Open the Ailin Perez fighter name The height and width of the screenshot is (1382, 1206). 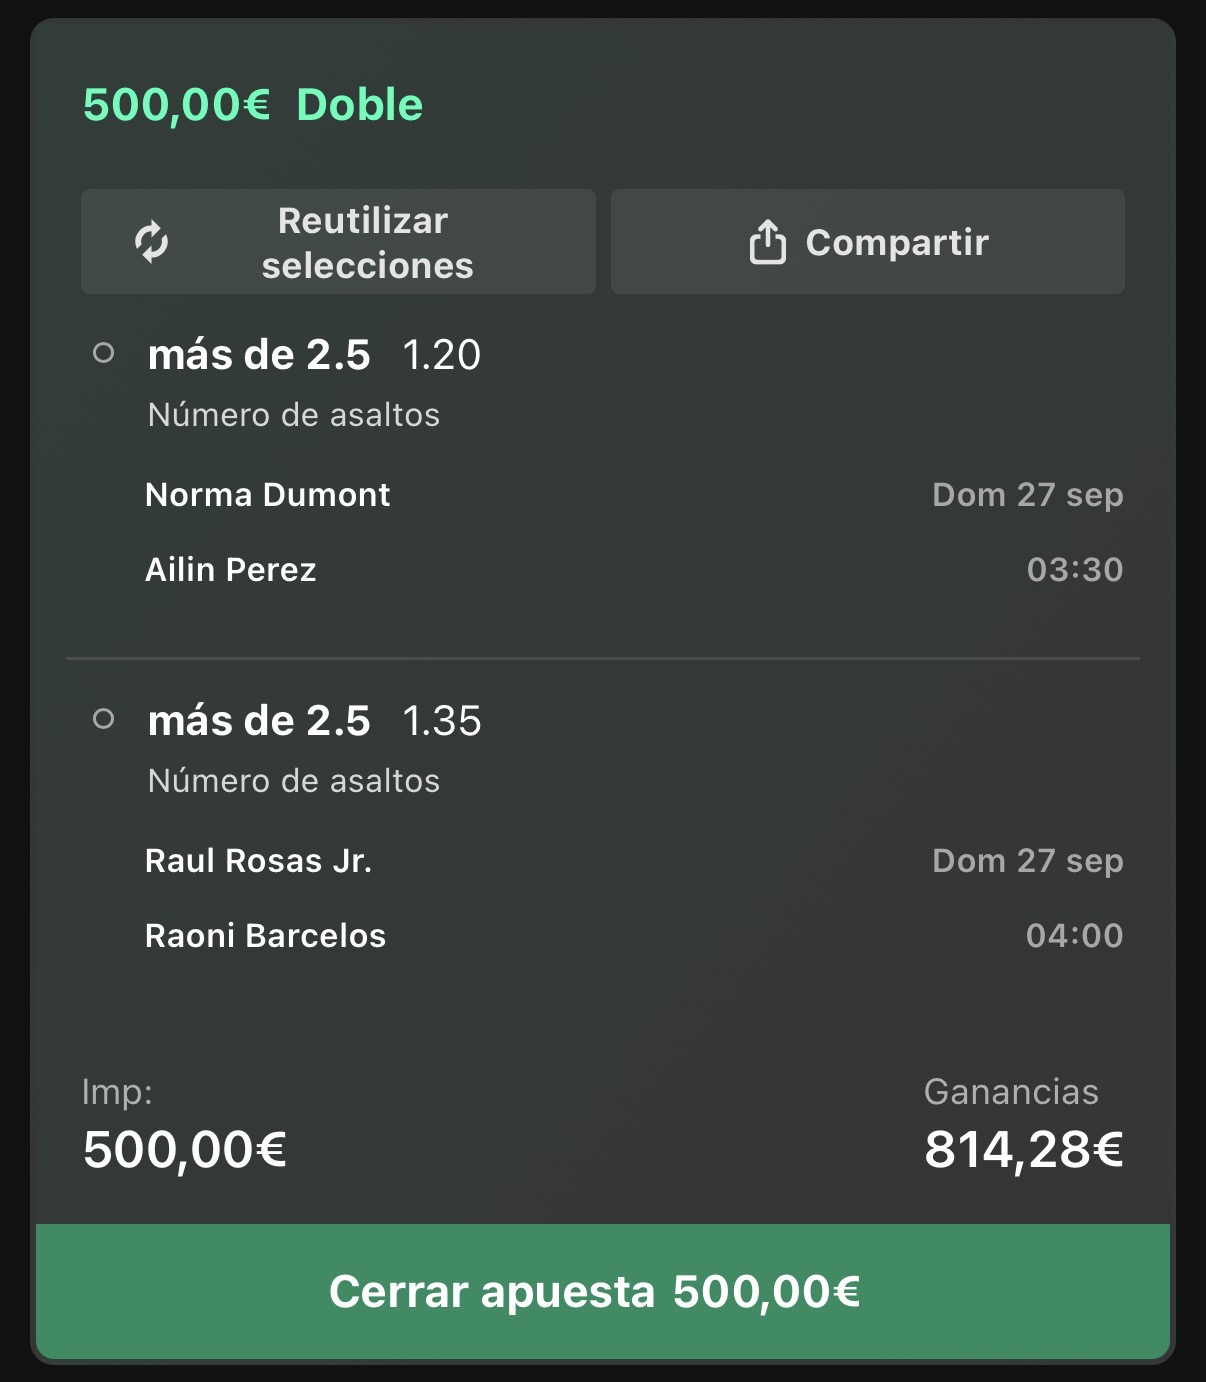click(231, 570)
